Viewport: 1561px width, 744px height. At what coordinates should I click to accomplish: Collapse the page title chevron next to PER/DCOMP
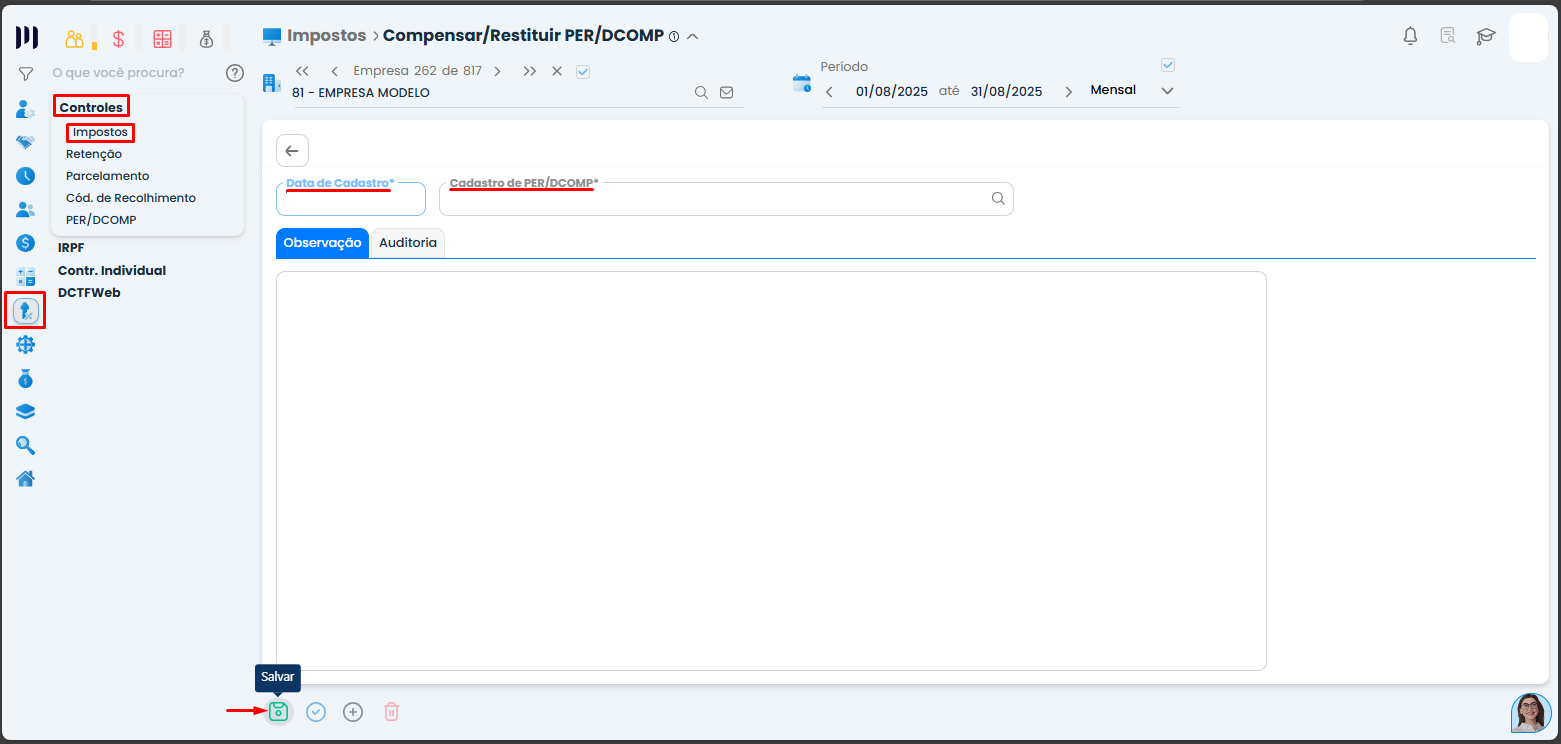pyautogui.click(x=692, y=37)
